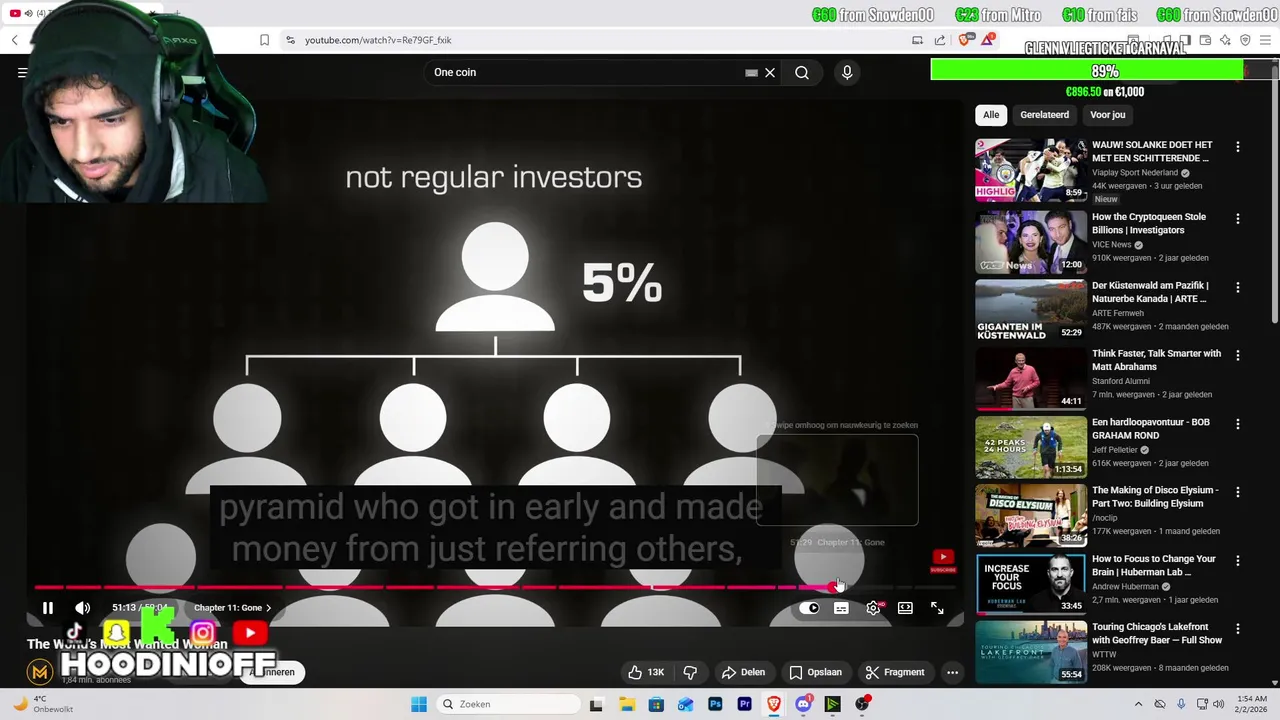Select the Voor jou filter chip

point(1107,115)
